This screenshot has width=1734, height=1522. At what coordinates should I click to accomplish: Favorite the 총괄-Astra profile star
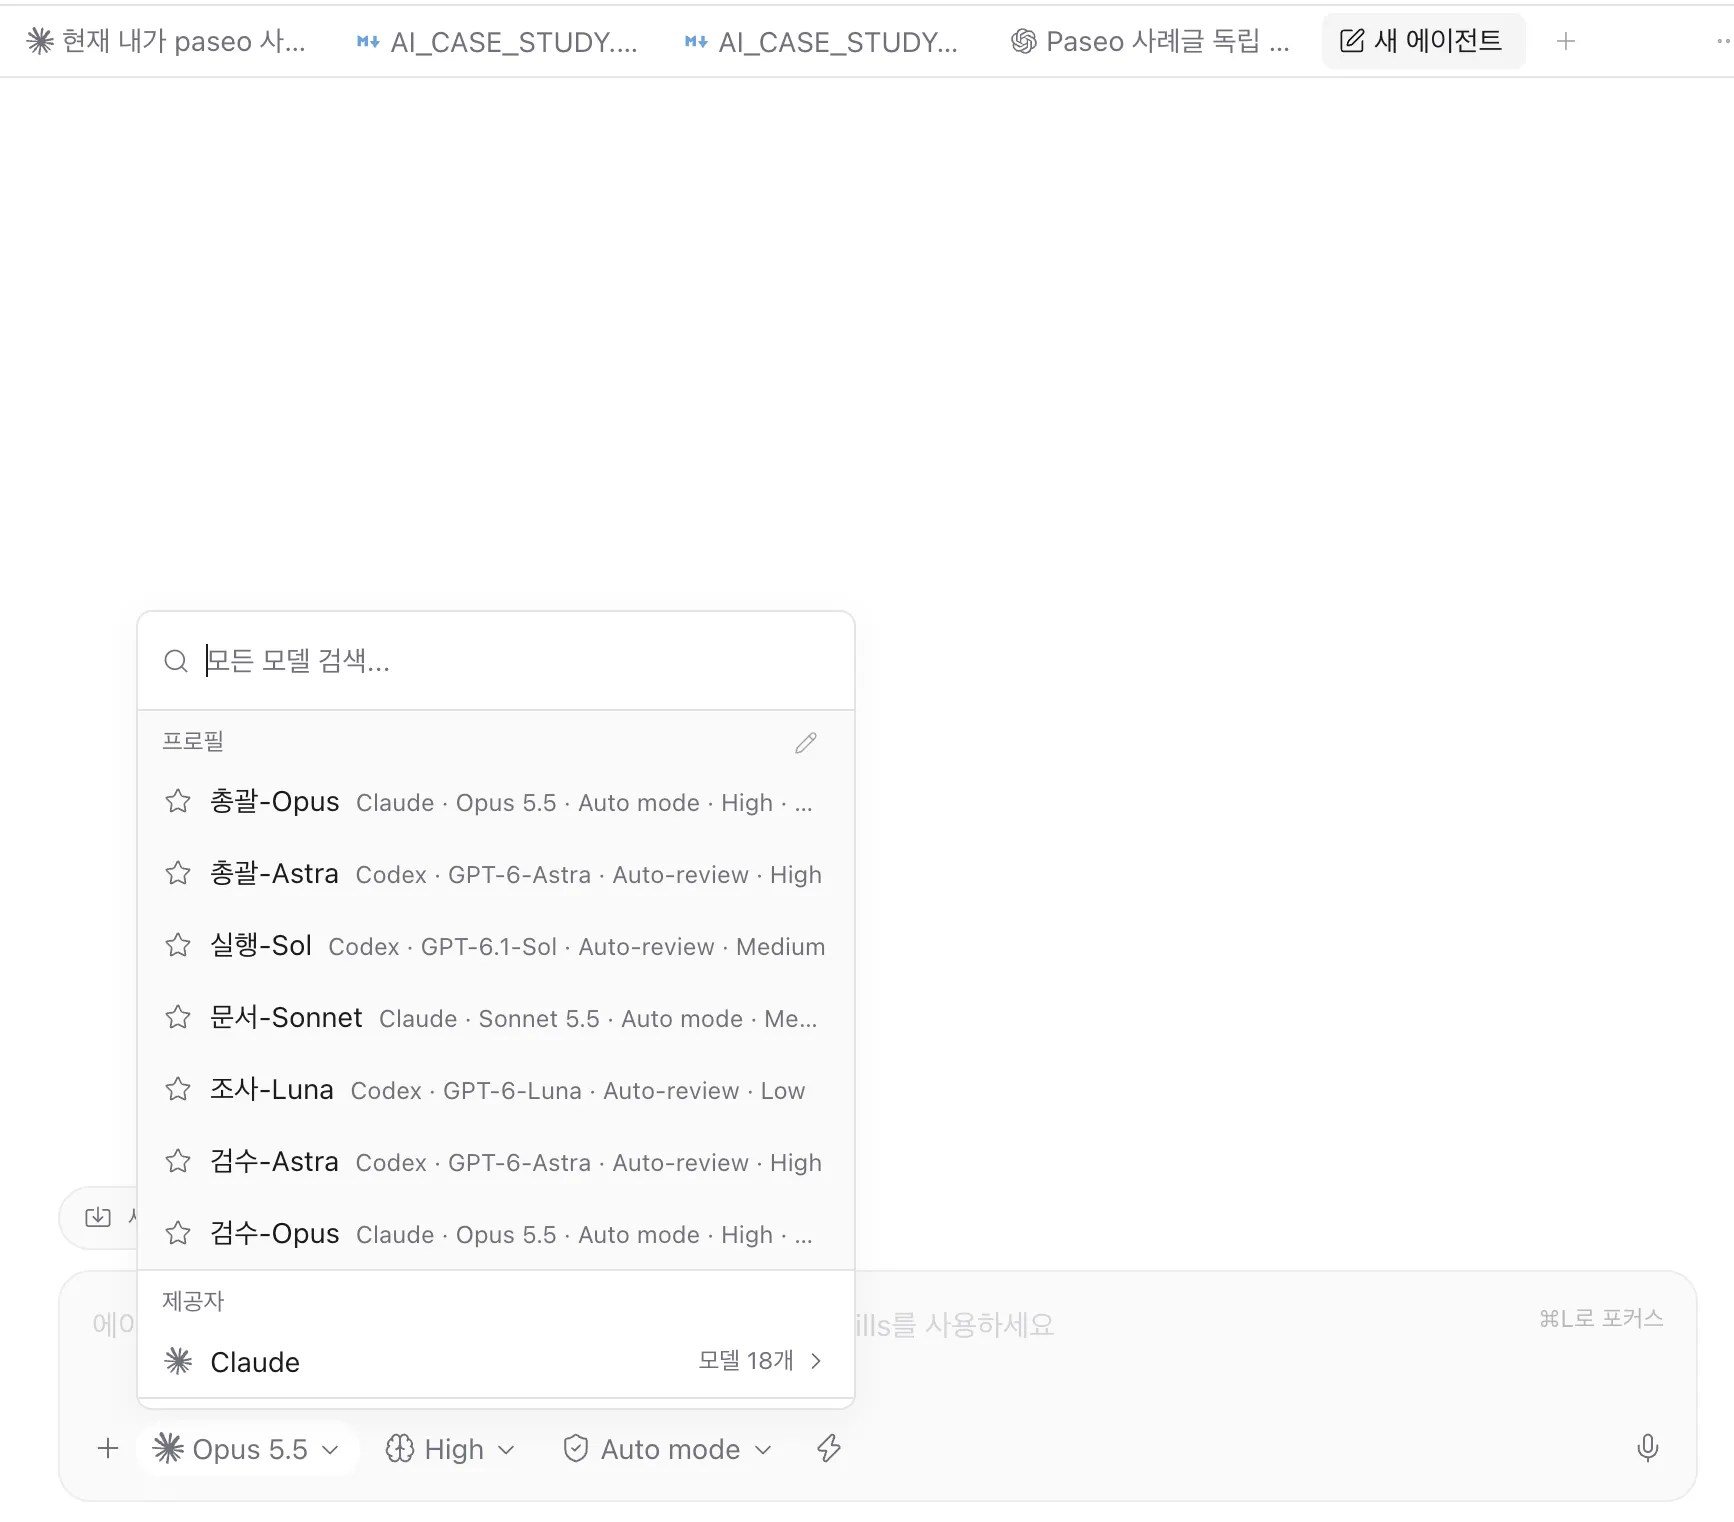(x=178, y=873)
